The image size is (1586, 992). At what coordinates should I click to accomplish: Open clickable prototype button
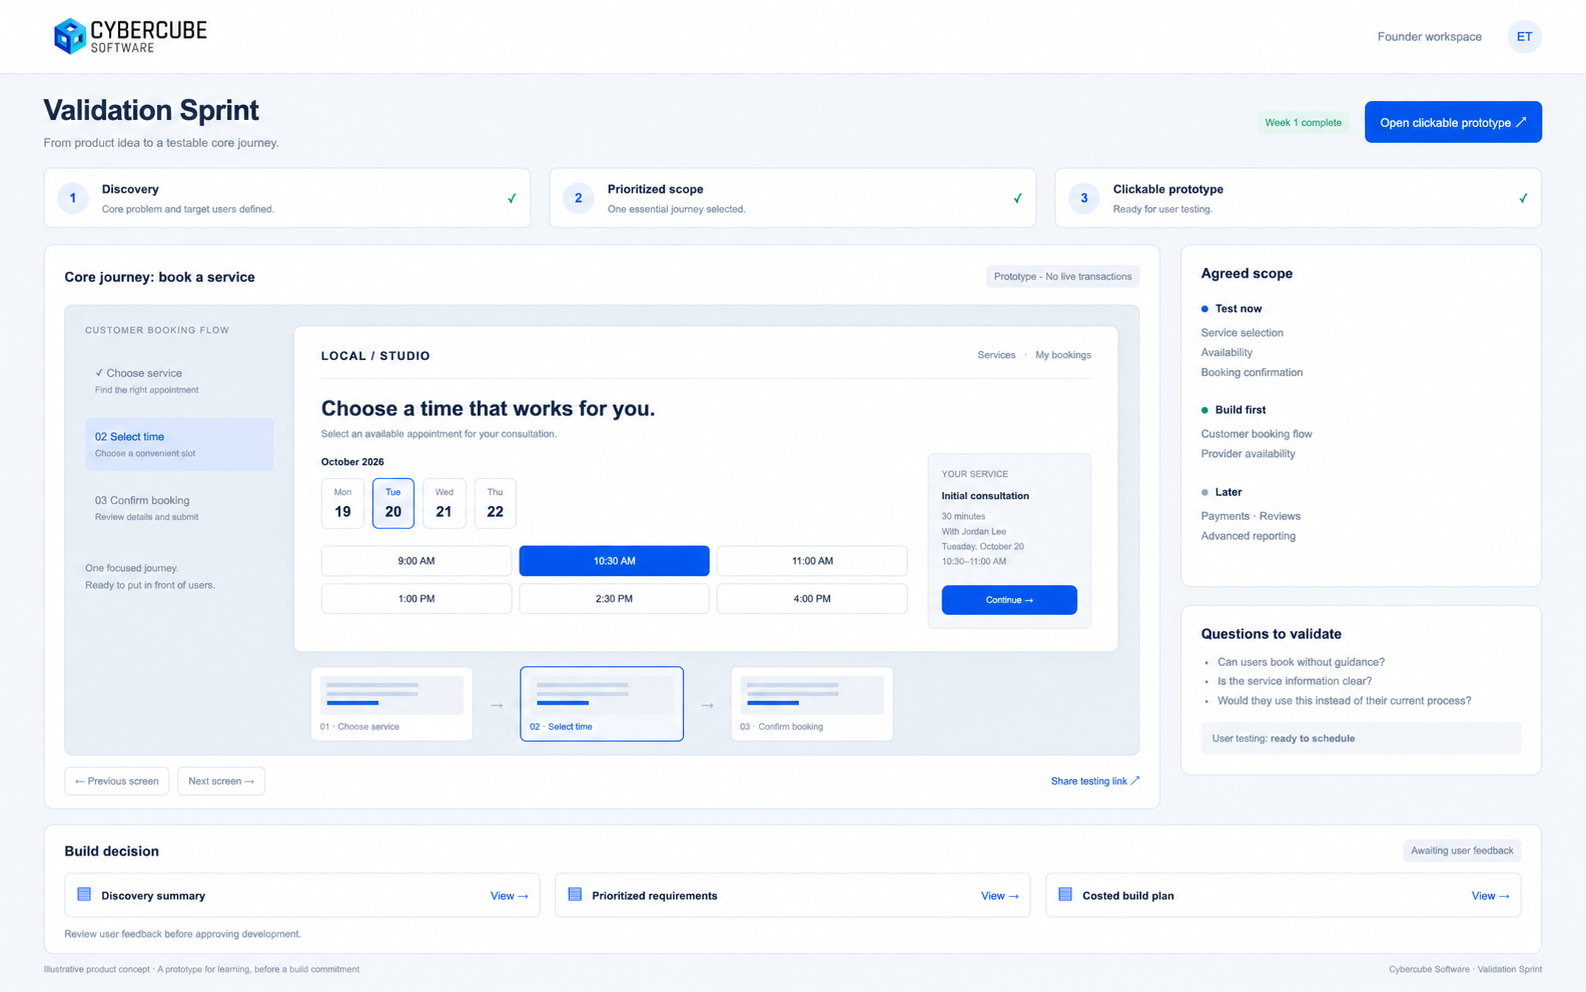[1453, 122]
